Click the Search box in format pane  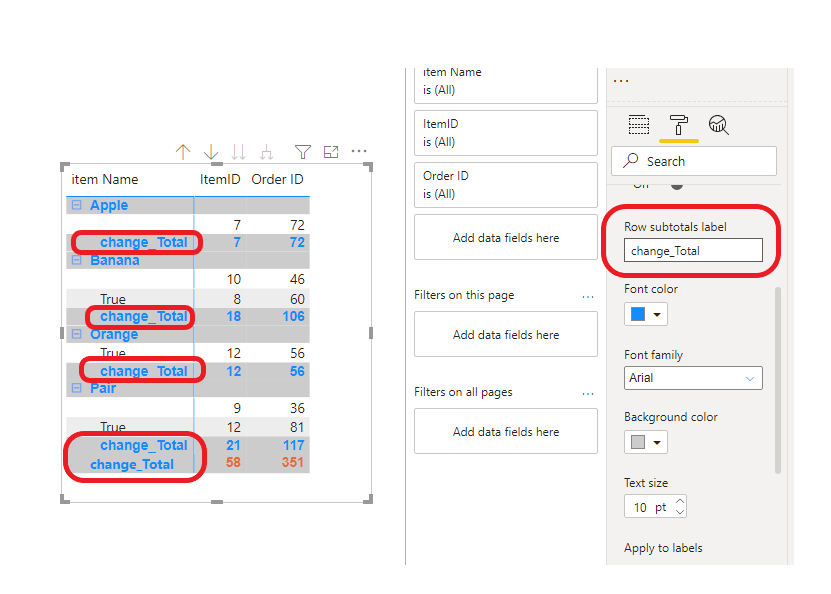[694, 161]
